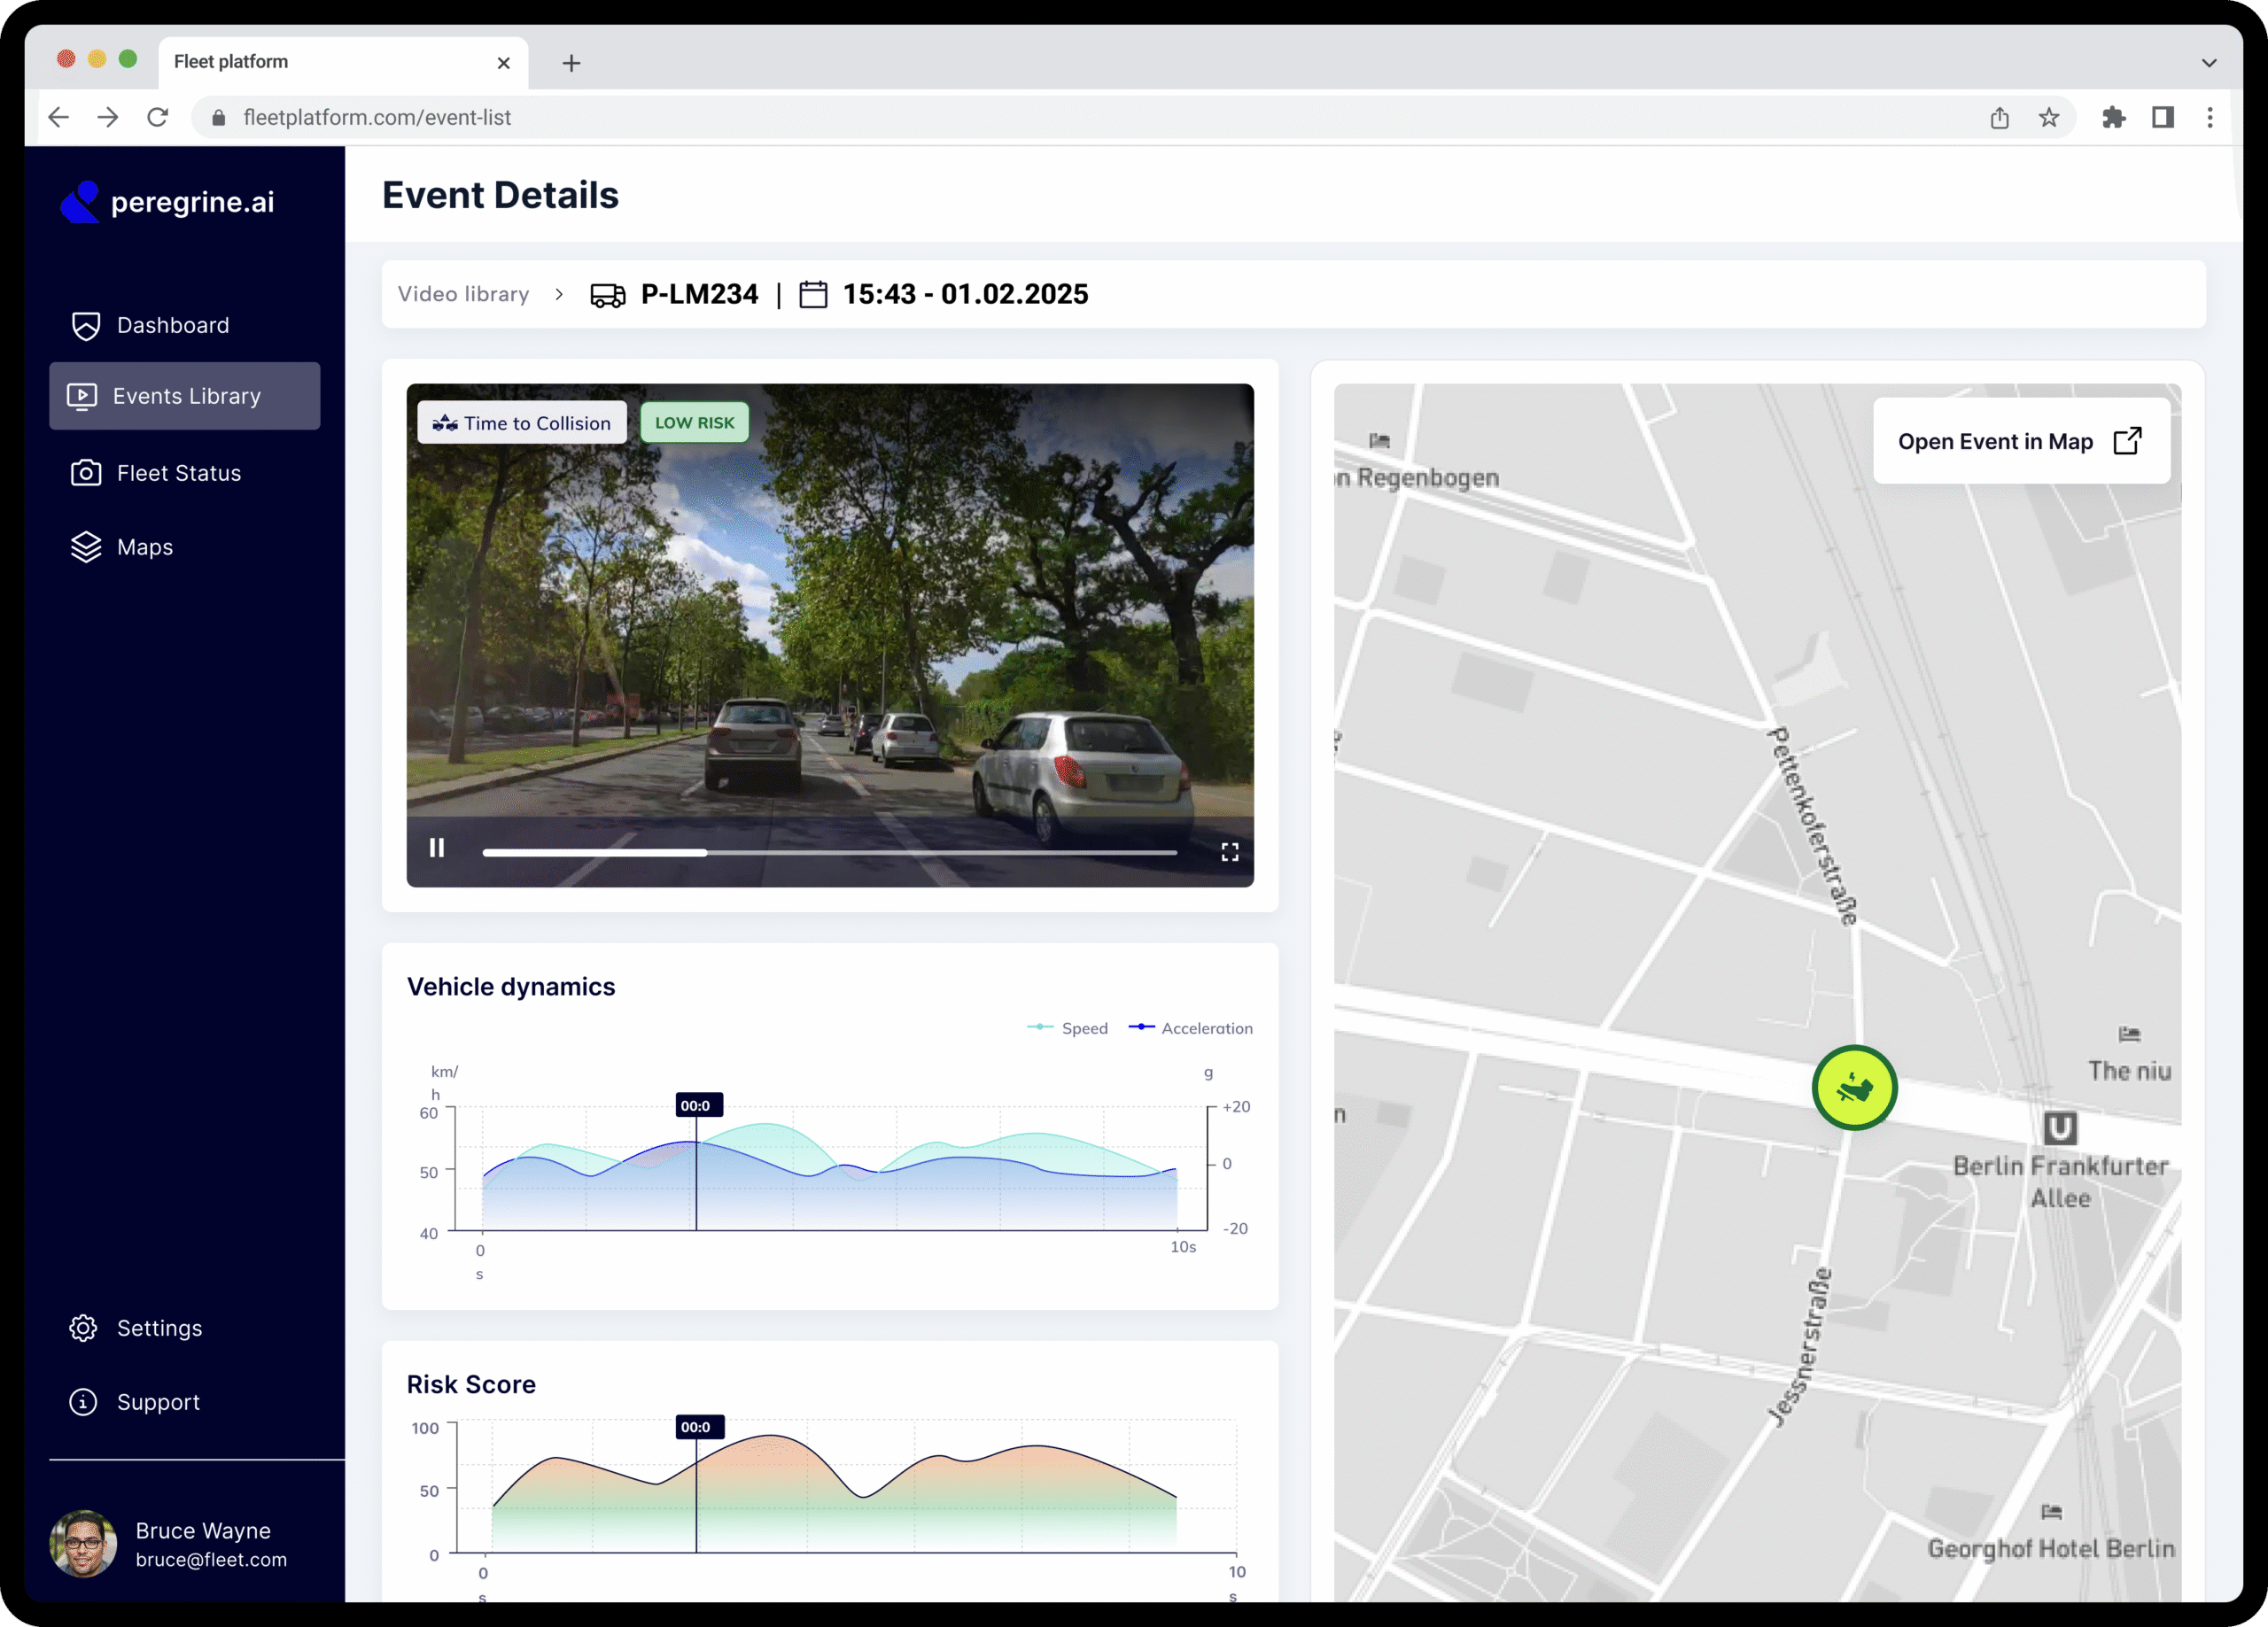Open the Support page

tap(157, 1402)
